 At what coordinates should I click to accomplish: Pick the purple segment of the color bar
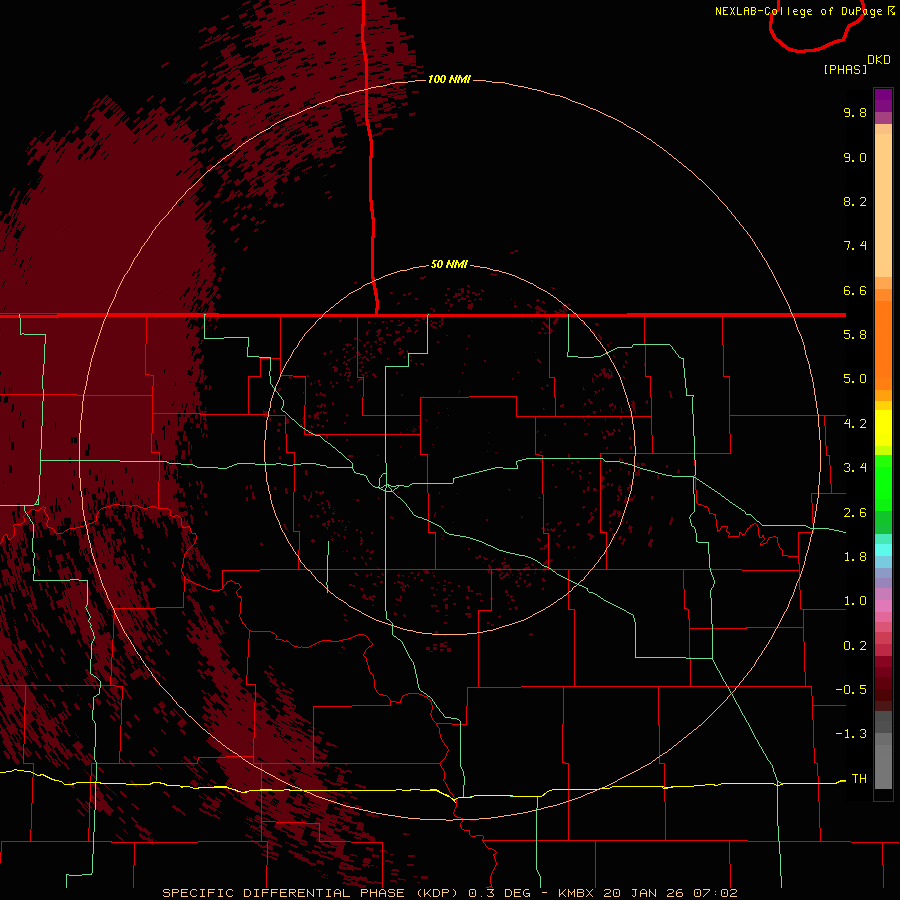point(883,100)
